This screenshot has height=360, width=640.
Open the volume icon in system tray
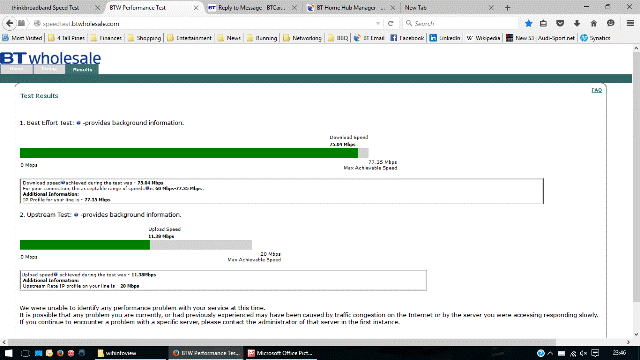(583, 353)
